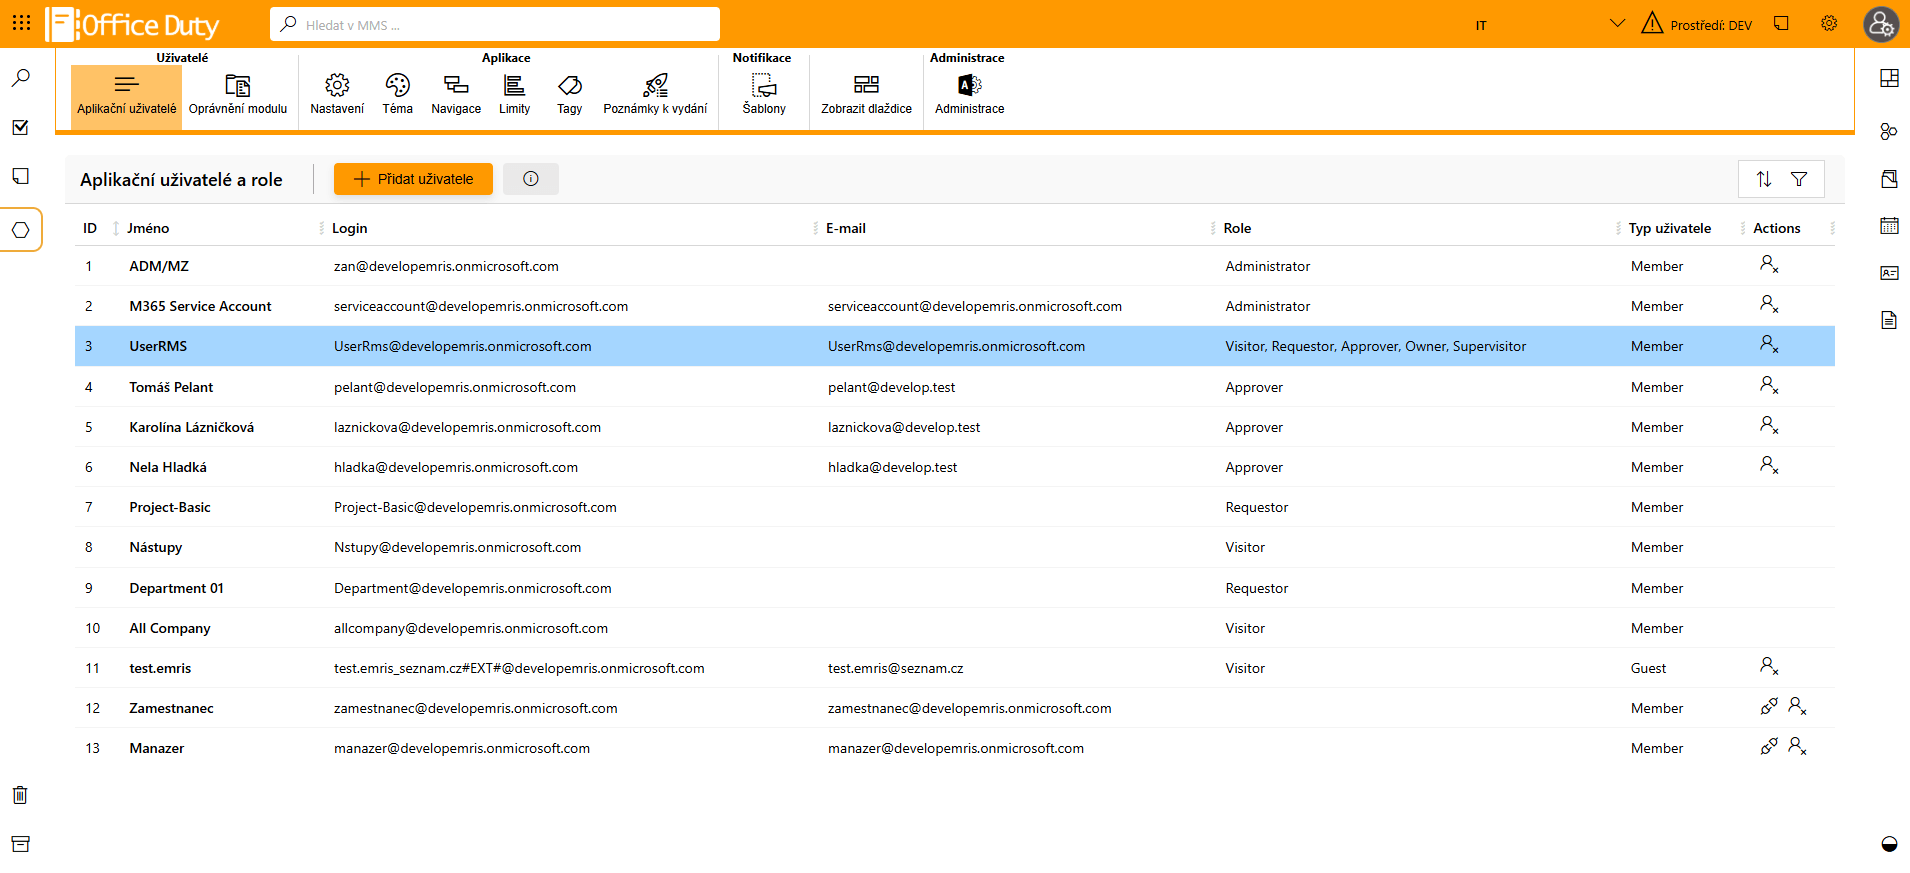Open Oprávnění modulu

click(238, 96)
